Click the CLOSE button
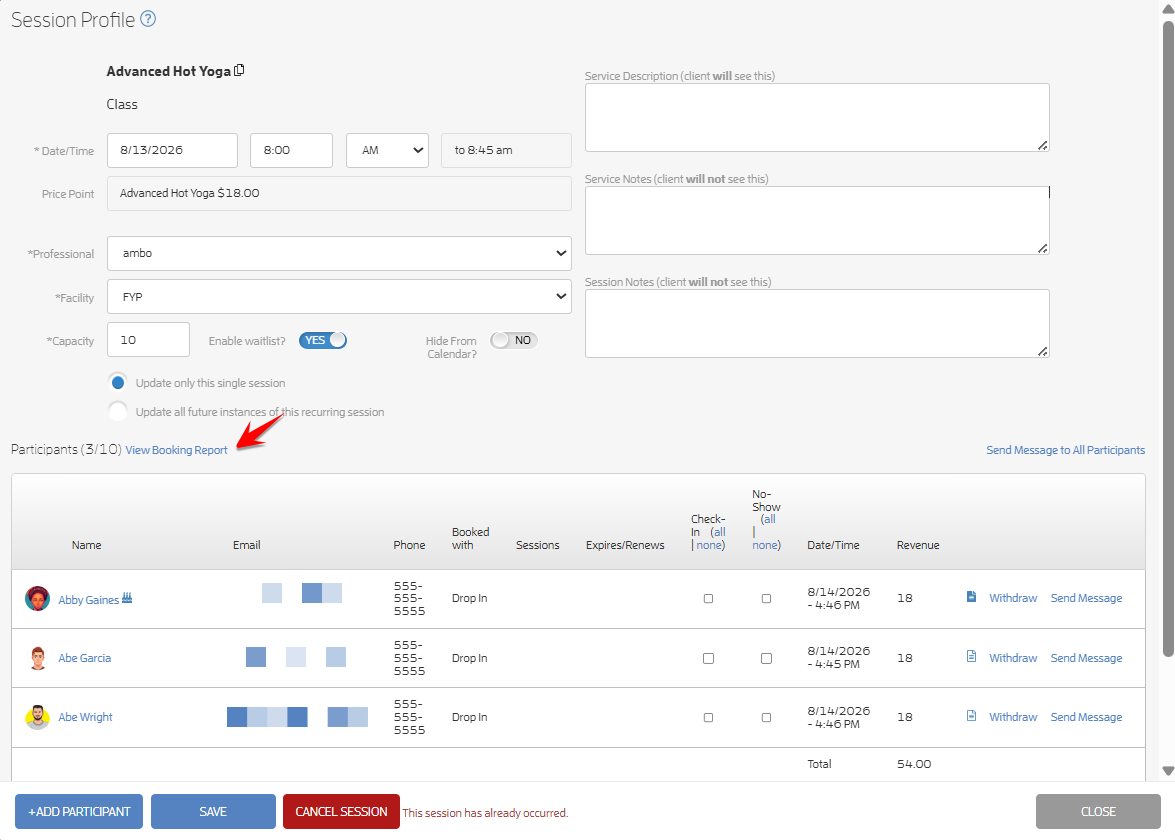 (1098, 812)
